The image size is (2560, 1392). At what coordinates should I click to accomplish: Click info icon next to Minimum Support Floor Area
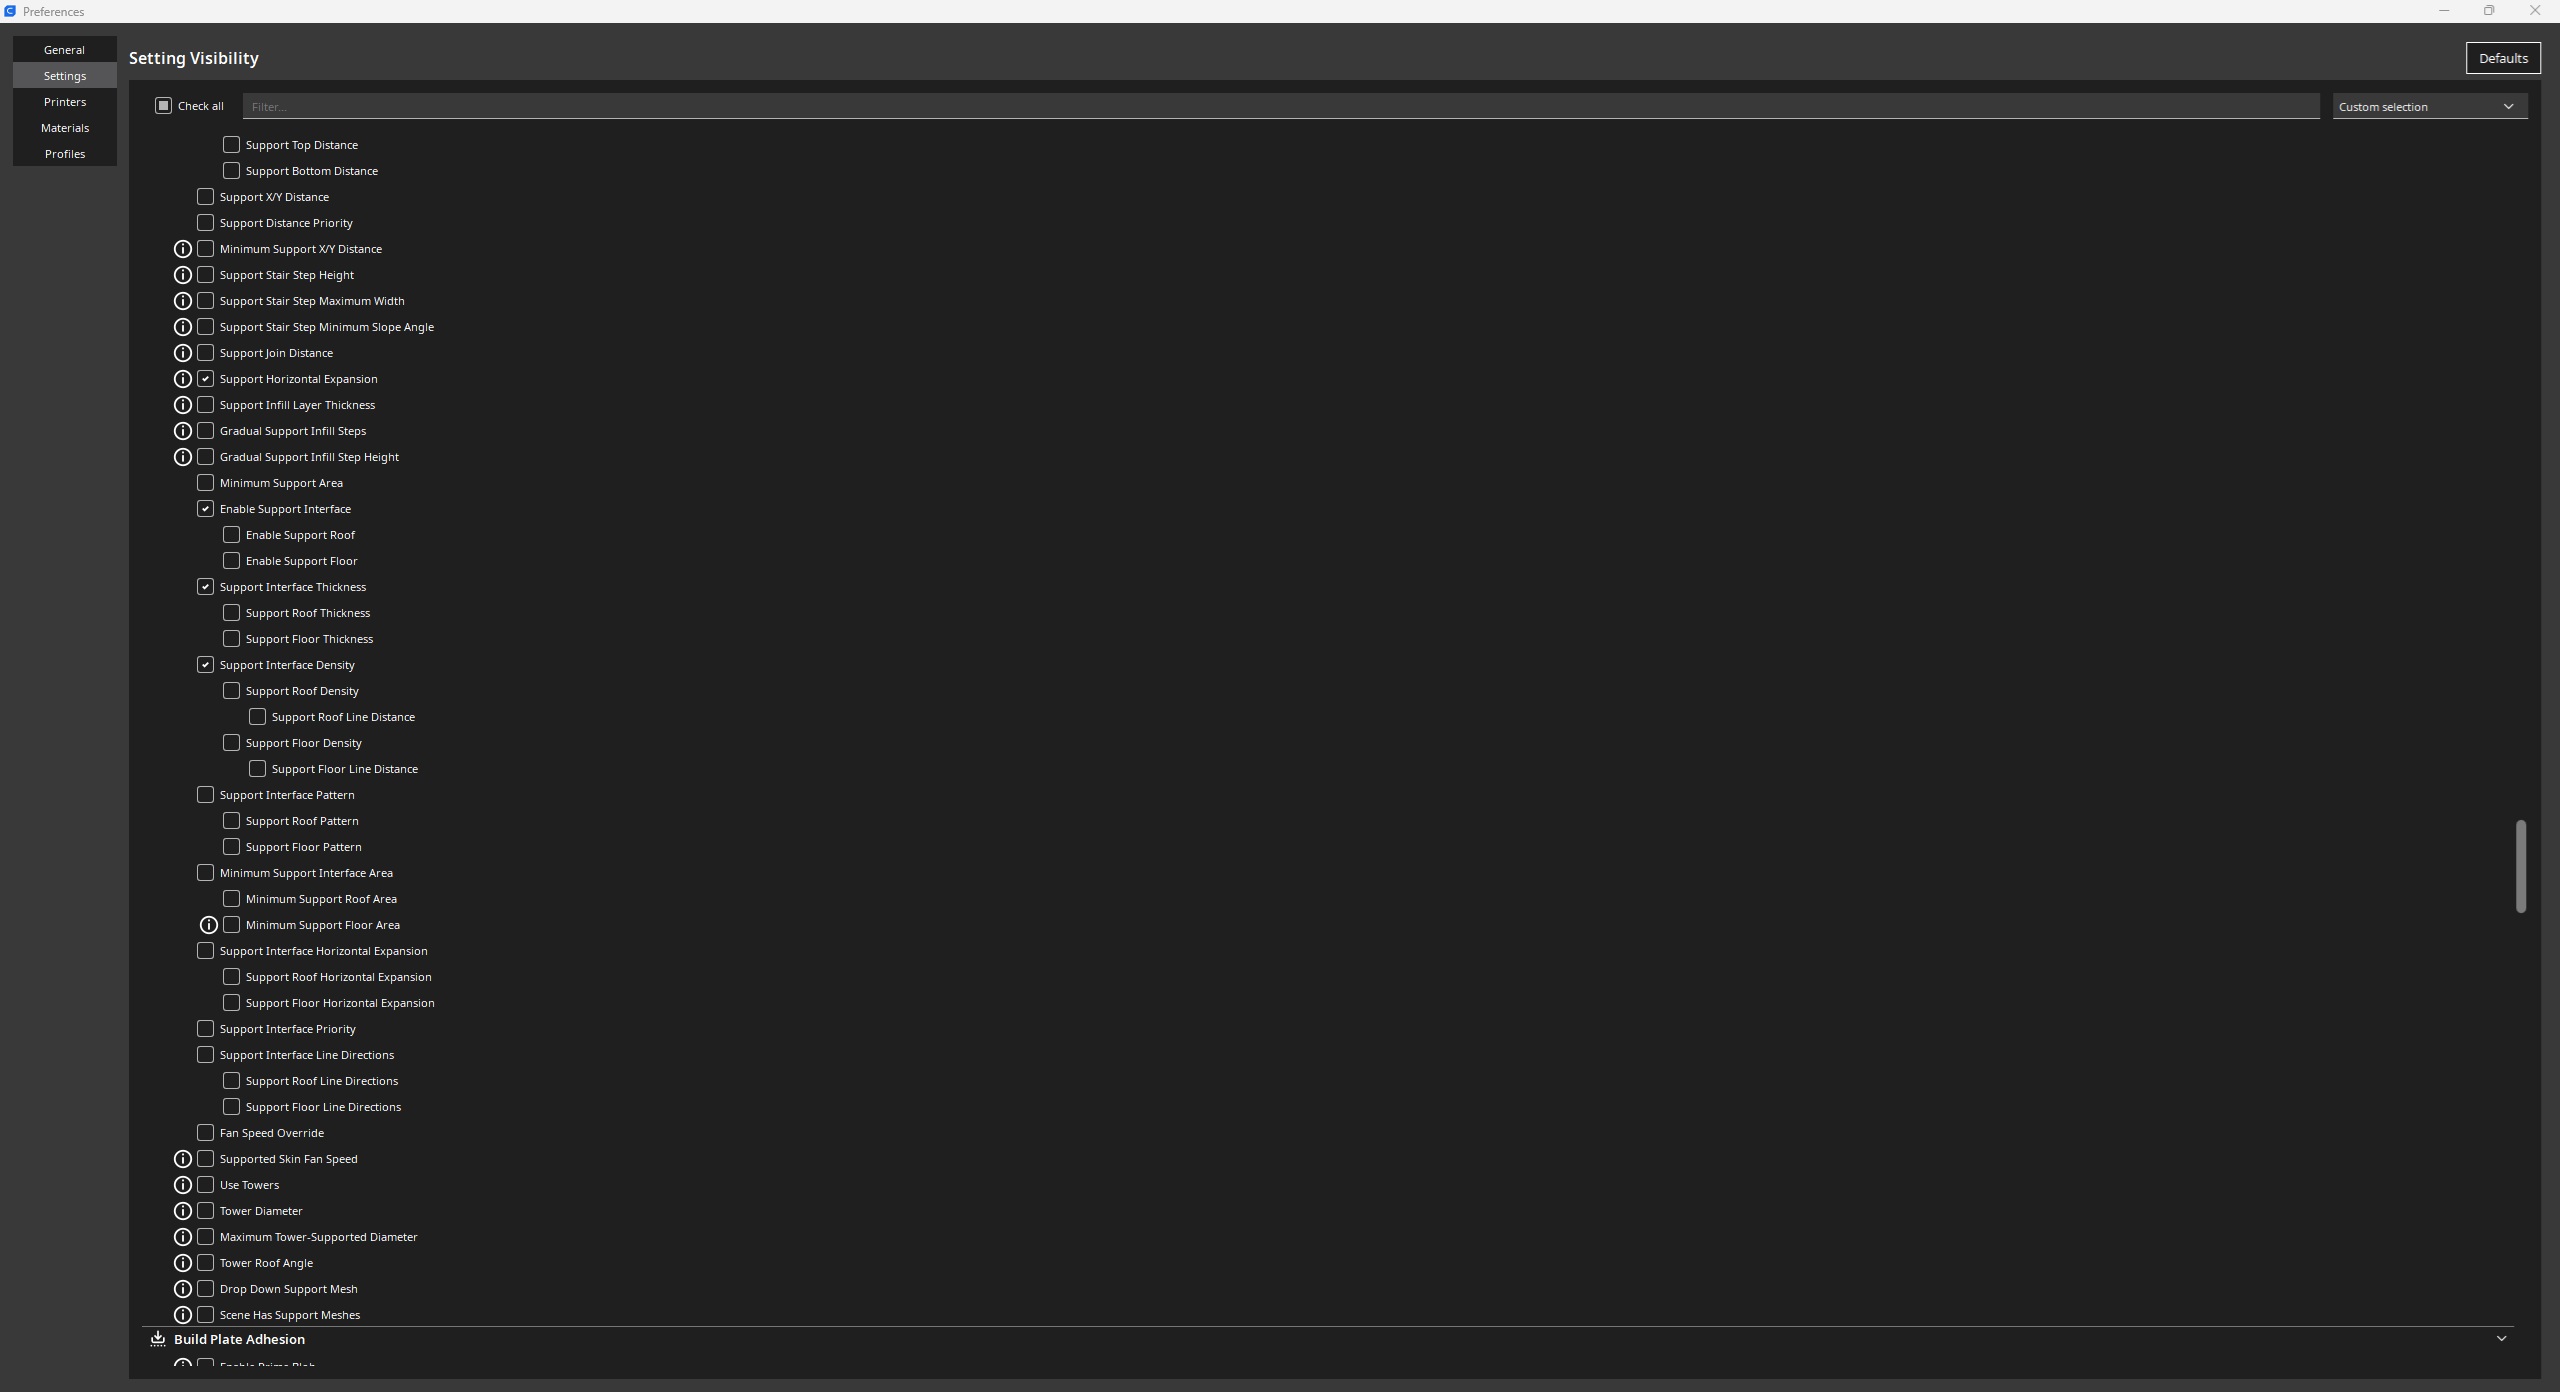(x=209, y=925)
